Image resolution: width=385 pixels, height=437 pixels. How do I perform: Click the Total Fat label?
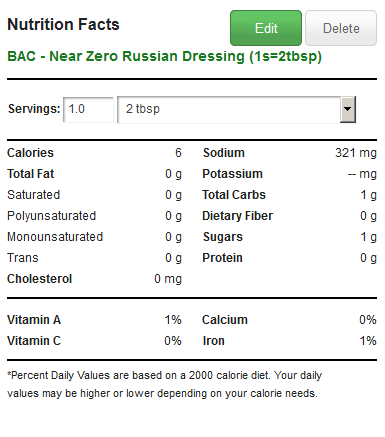(31, 174)
